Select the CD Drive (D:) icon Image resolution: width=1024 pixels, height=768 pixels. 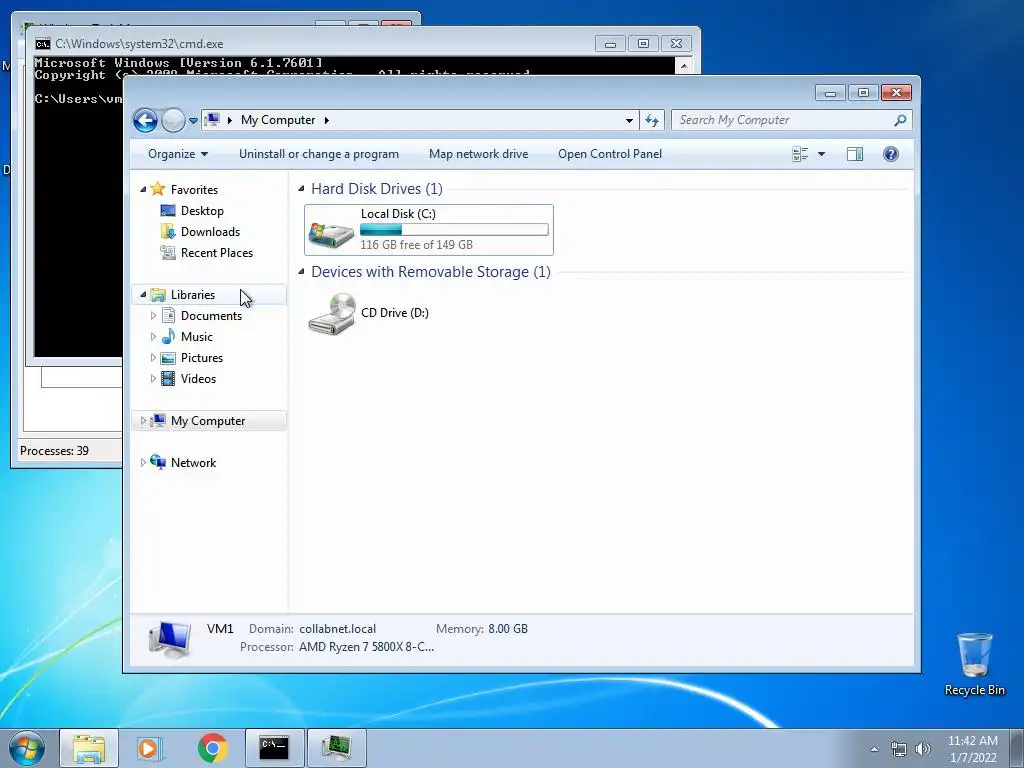click(x=332, y=313)
